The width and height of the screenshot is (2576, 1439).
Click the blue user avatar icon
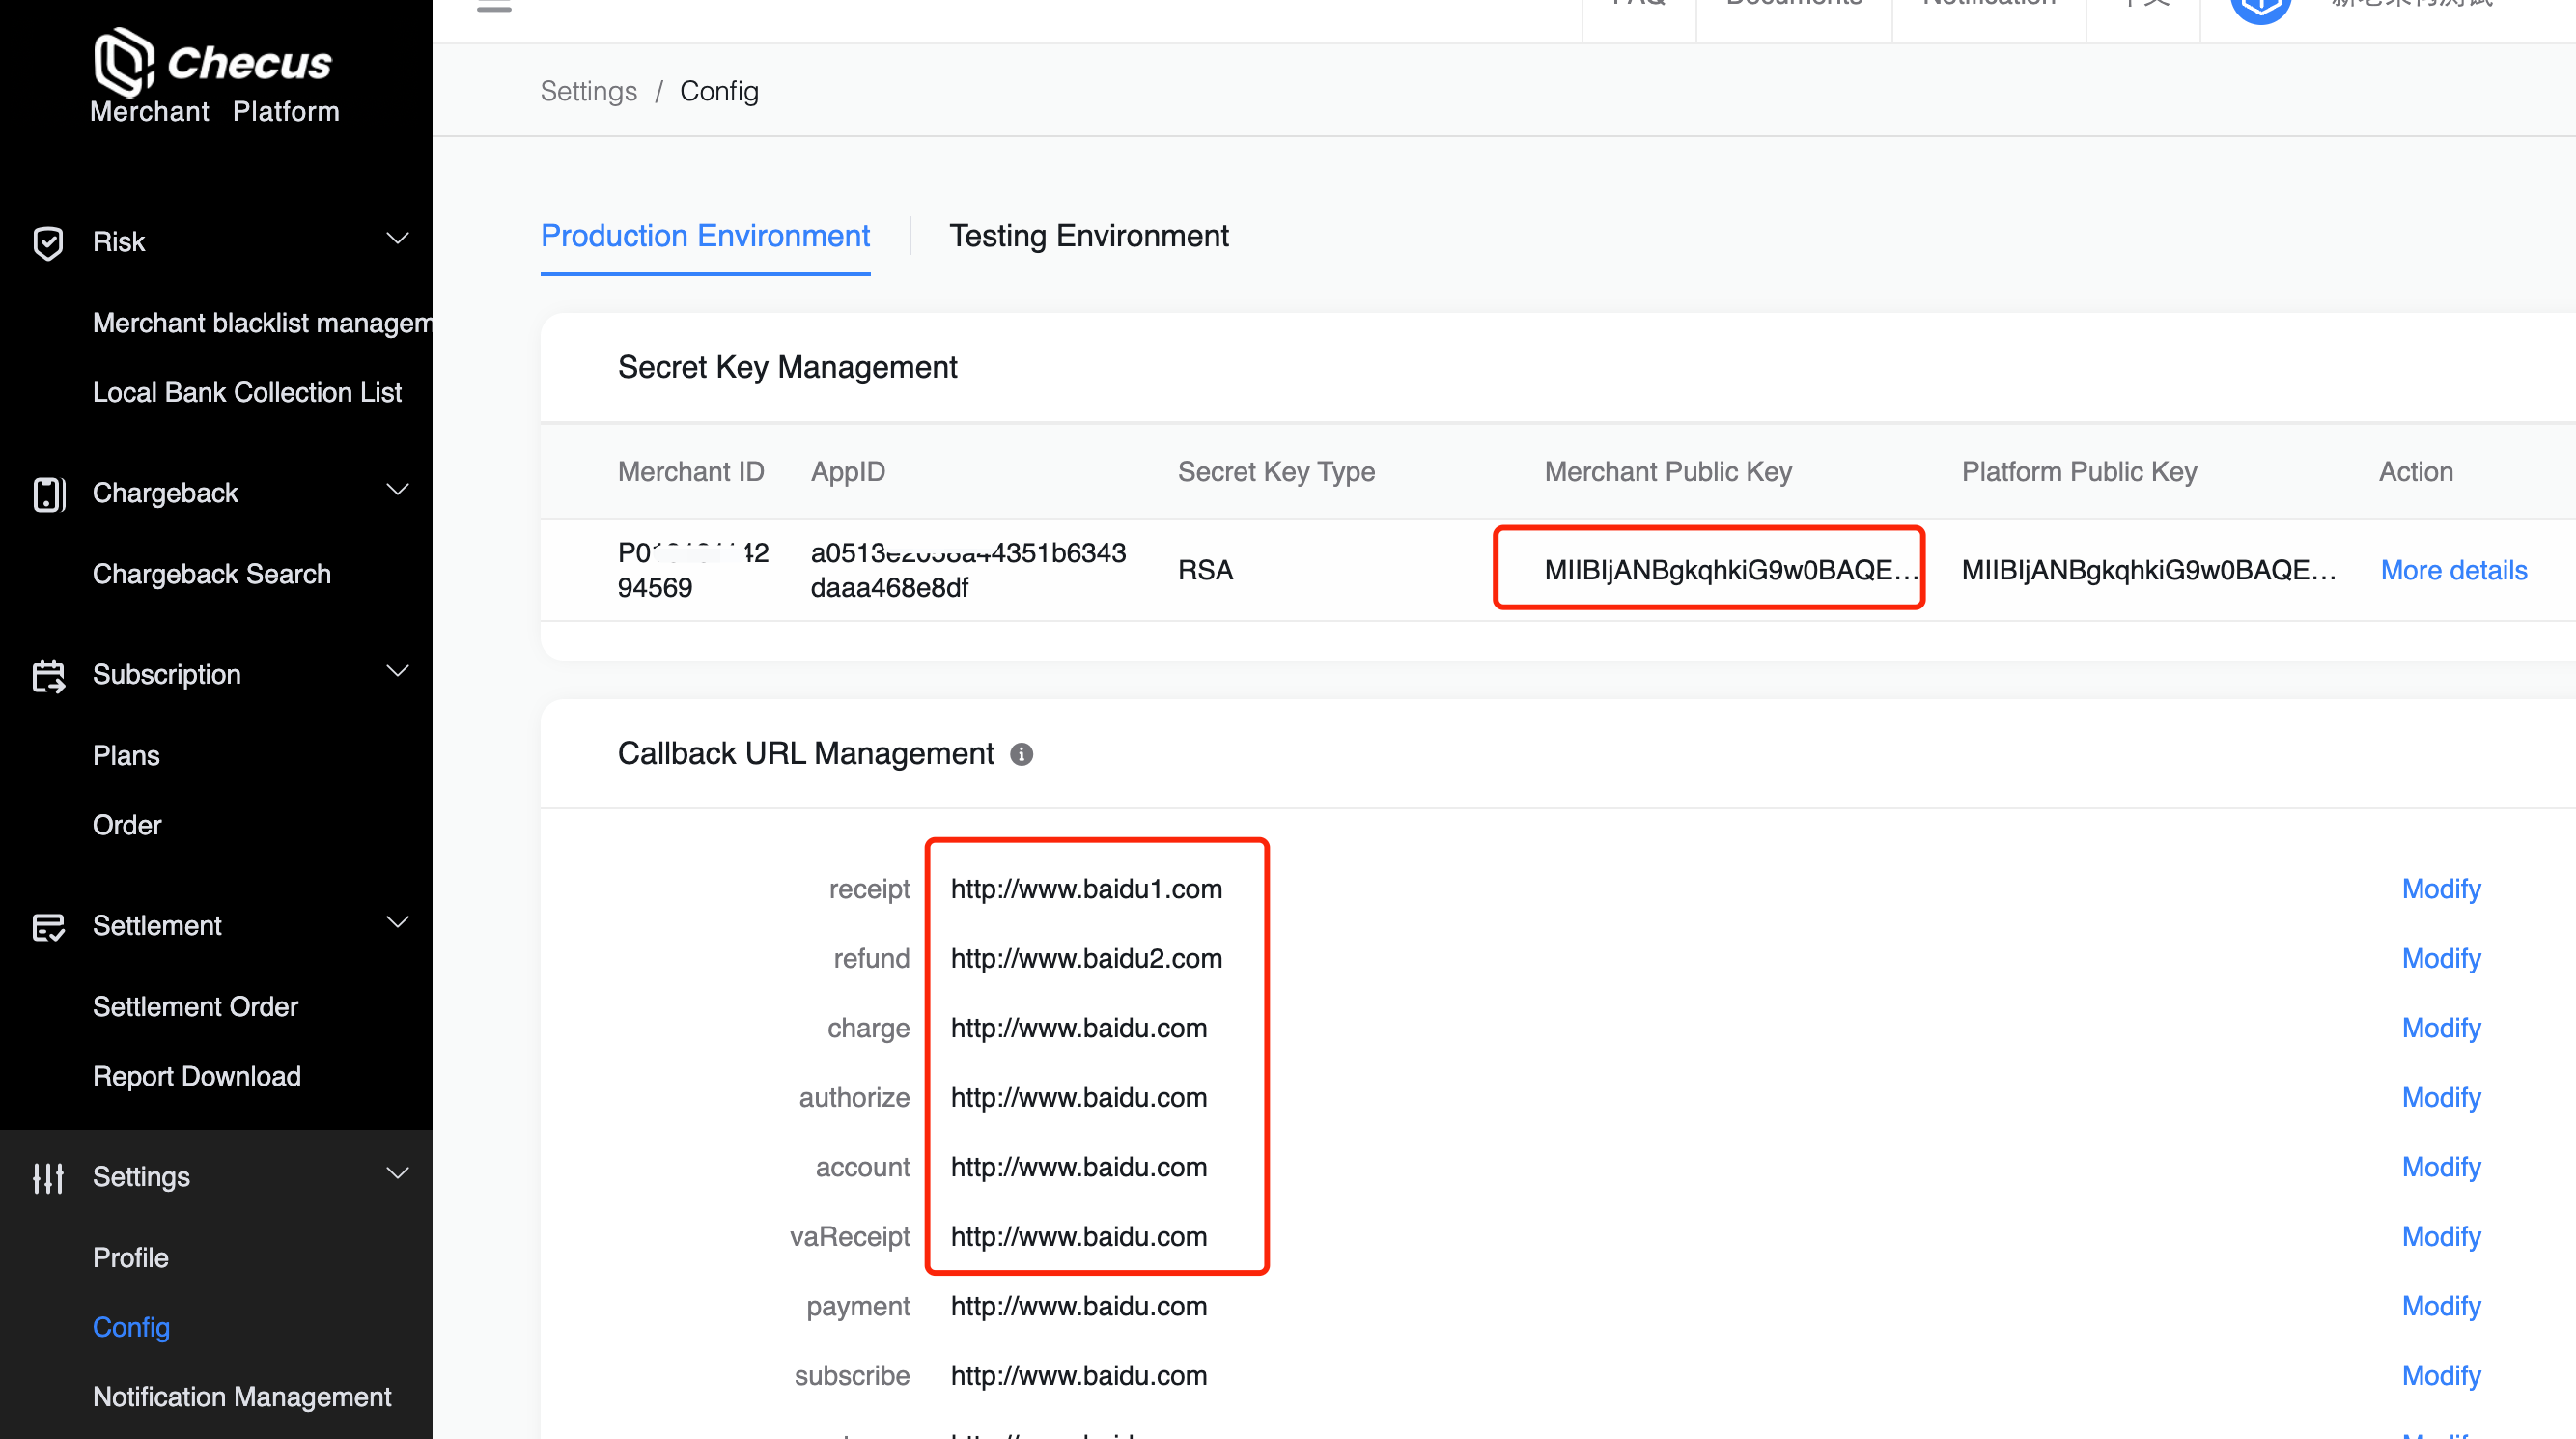coord(2261,10)
